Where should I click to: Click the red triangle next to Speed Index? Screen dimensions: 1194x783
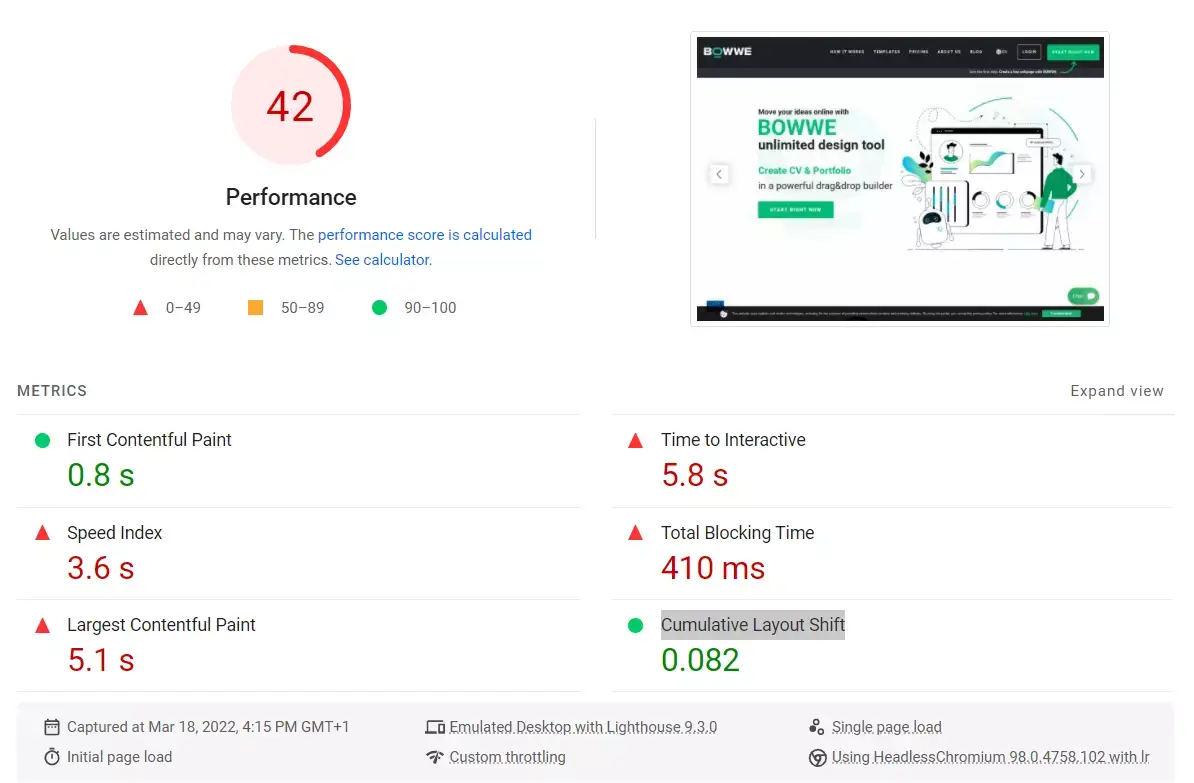coord(43,533)
